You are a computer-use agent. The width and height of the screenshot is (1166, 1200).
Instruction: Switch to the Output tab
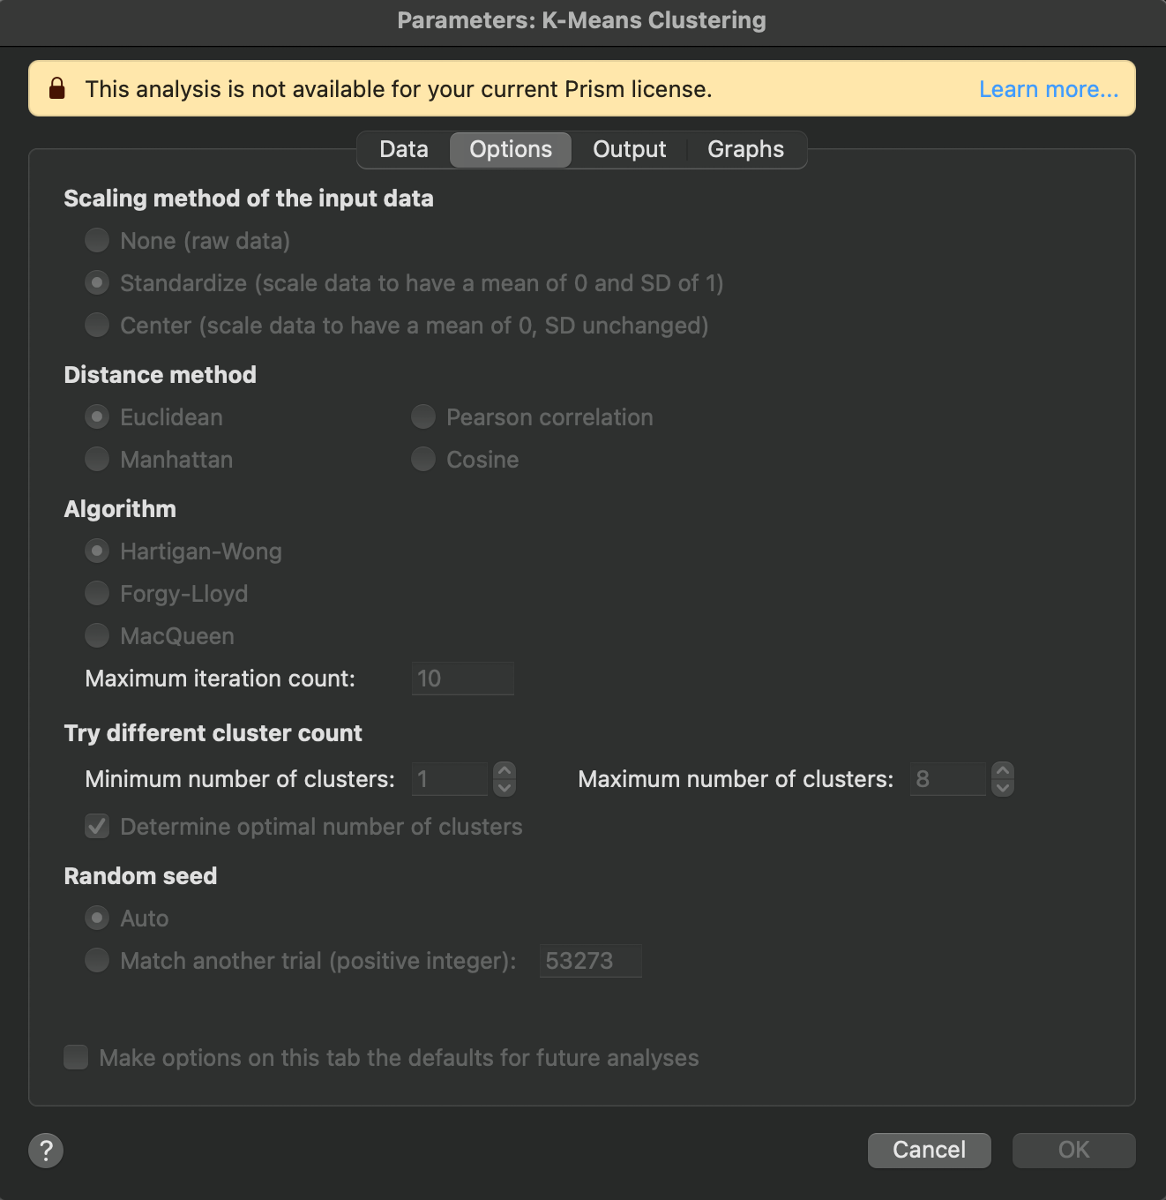coord(629,149)
